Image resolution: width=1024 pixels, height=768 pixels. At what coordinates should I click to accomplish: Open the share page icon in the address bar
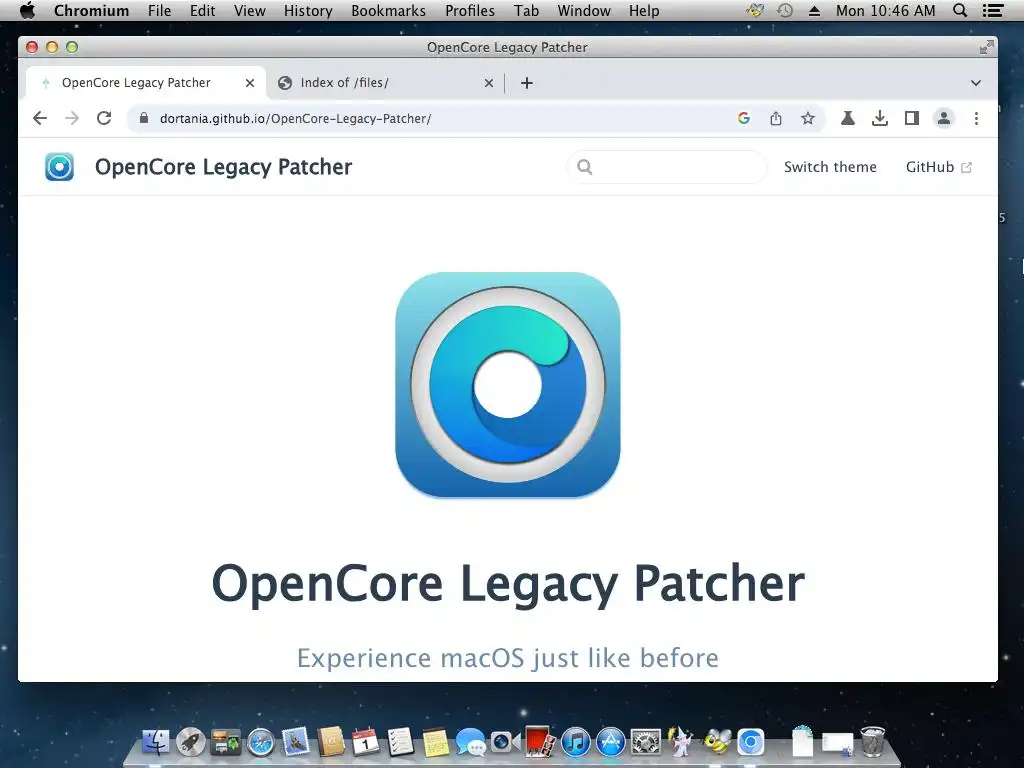pos(775,118)
